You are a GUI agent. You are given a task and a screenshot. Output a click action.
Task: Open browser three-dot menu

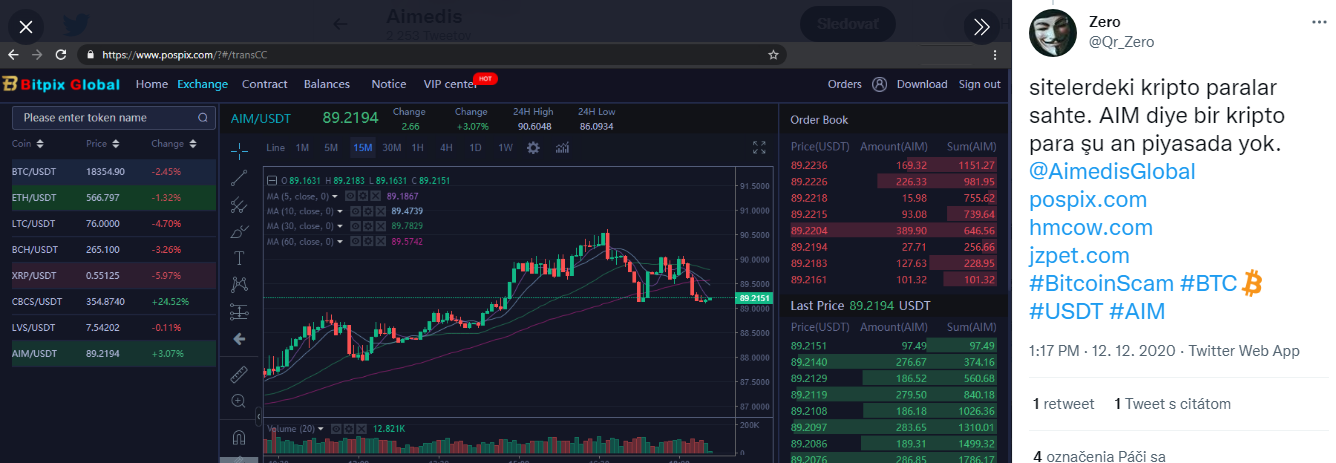coord(994,54)
